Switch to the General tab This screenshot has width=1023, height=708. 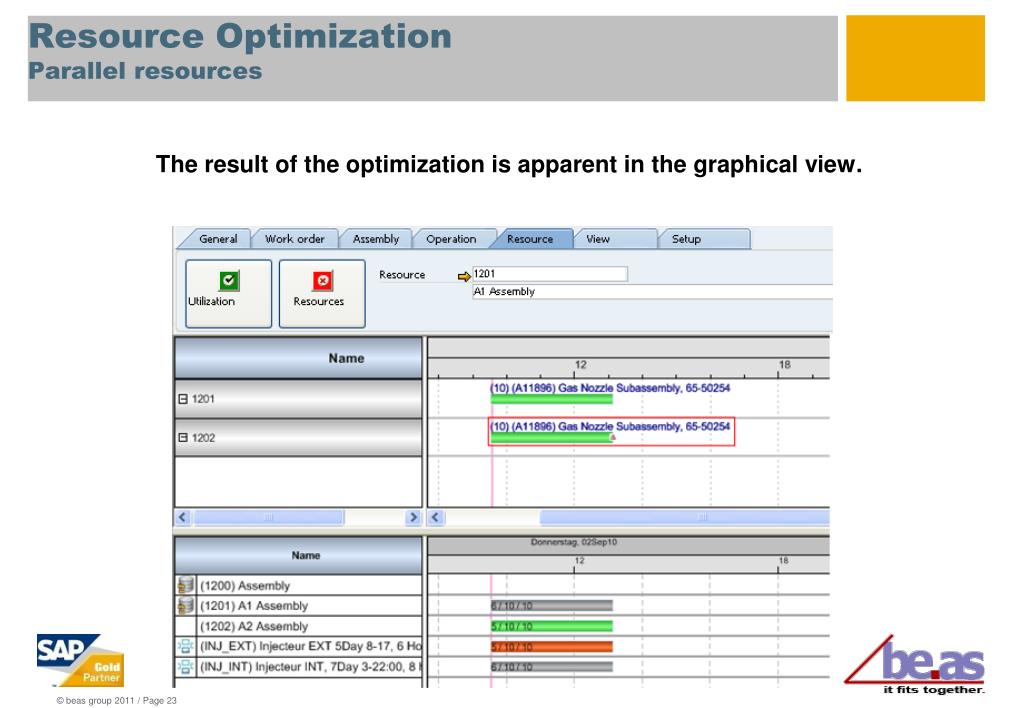pos(218,239)
